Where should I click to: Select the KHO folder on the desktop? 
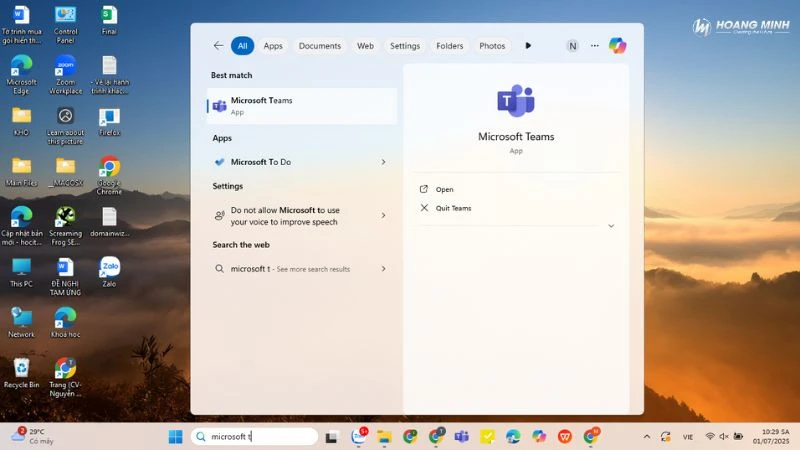click(21, 121)
